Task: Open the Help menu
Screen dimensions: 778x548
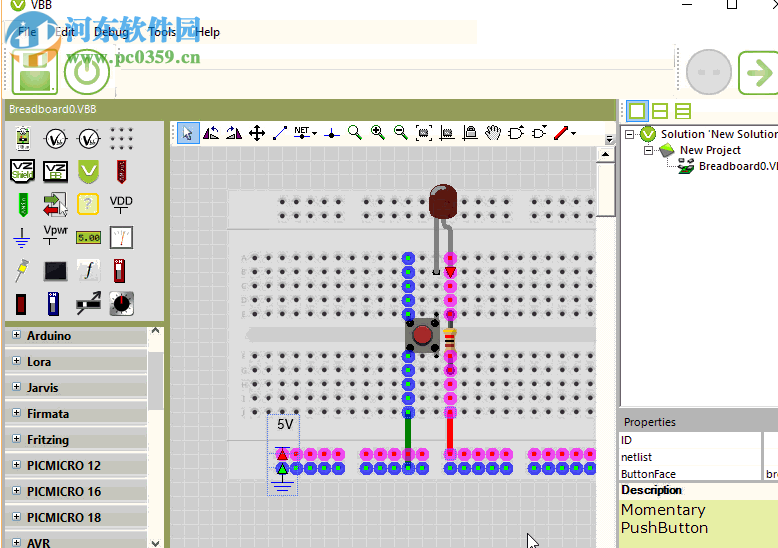Action: click(207, 32)
